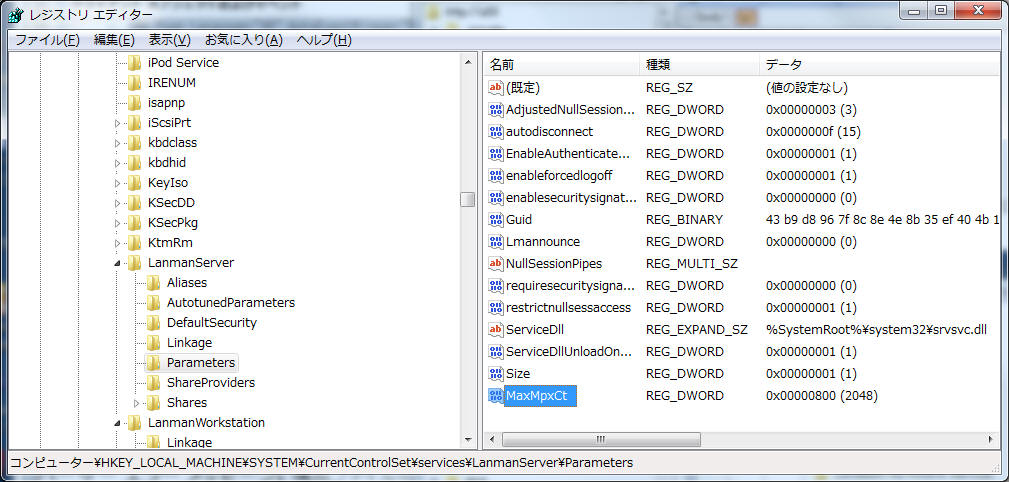Collapse the LanmanServer tree node
Viewport: 1009px width, 482px height.
[x=119, y=263]
